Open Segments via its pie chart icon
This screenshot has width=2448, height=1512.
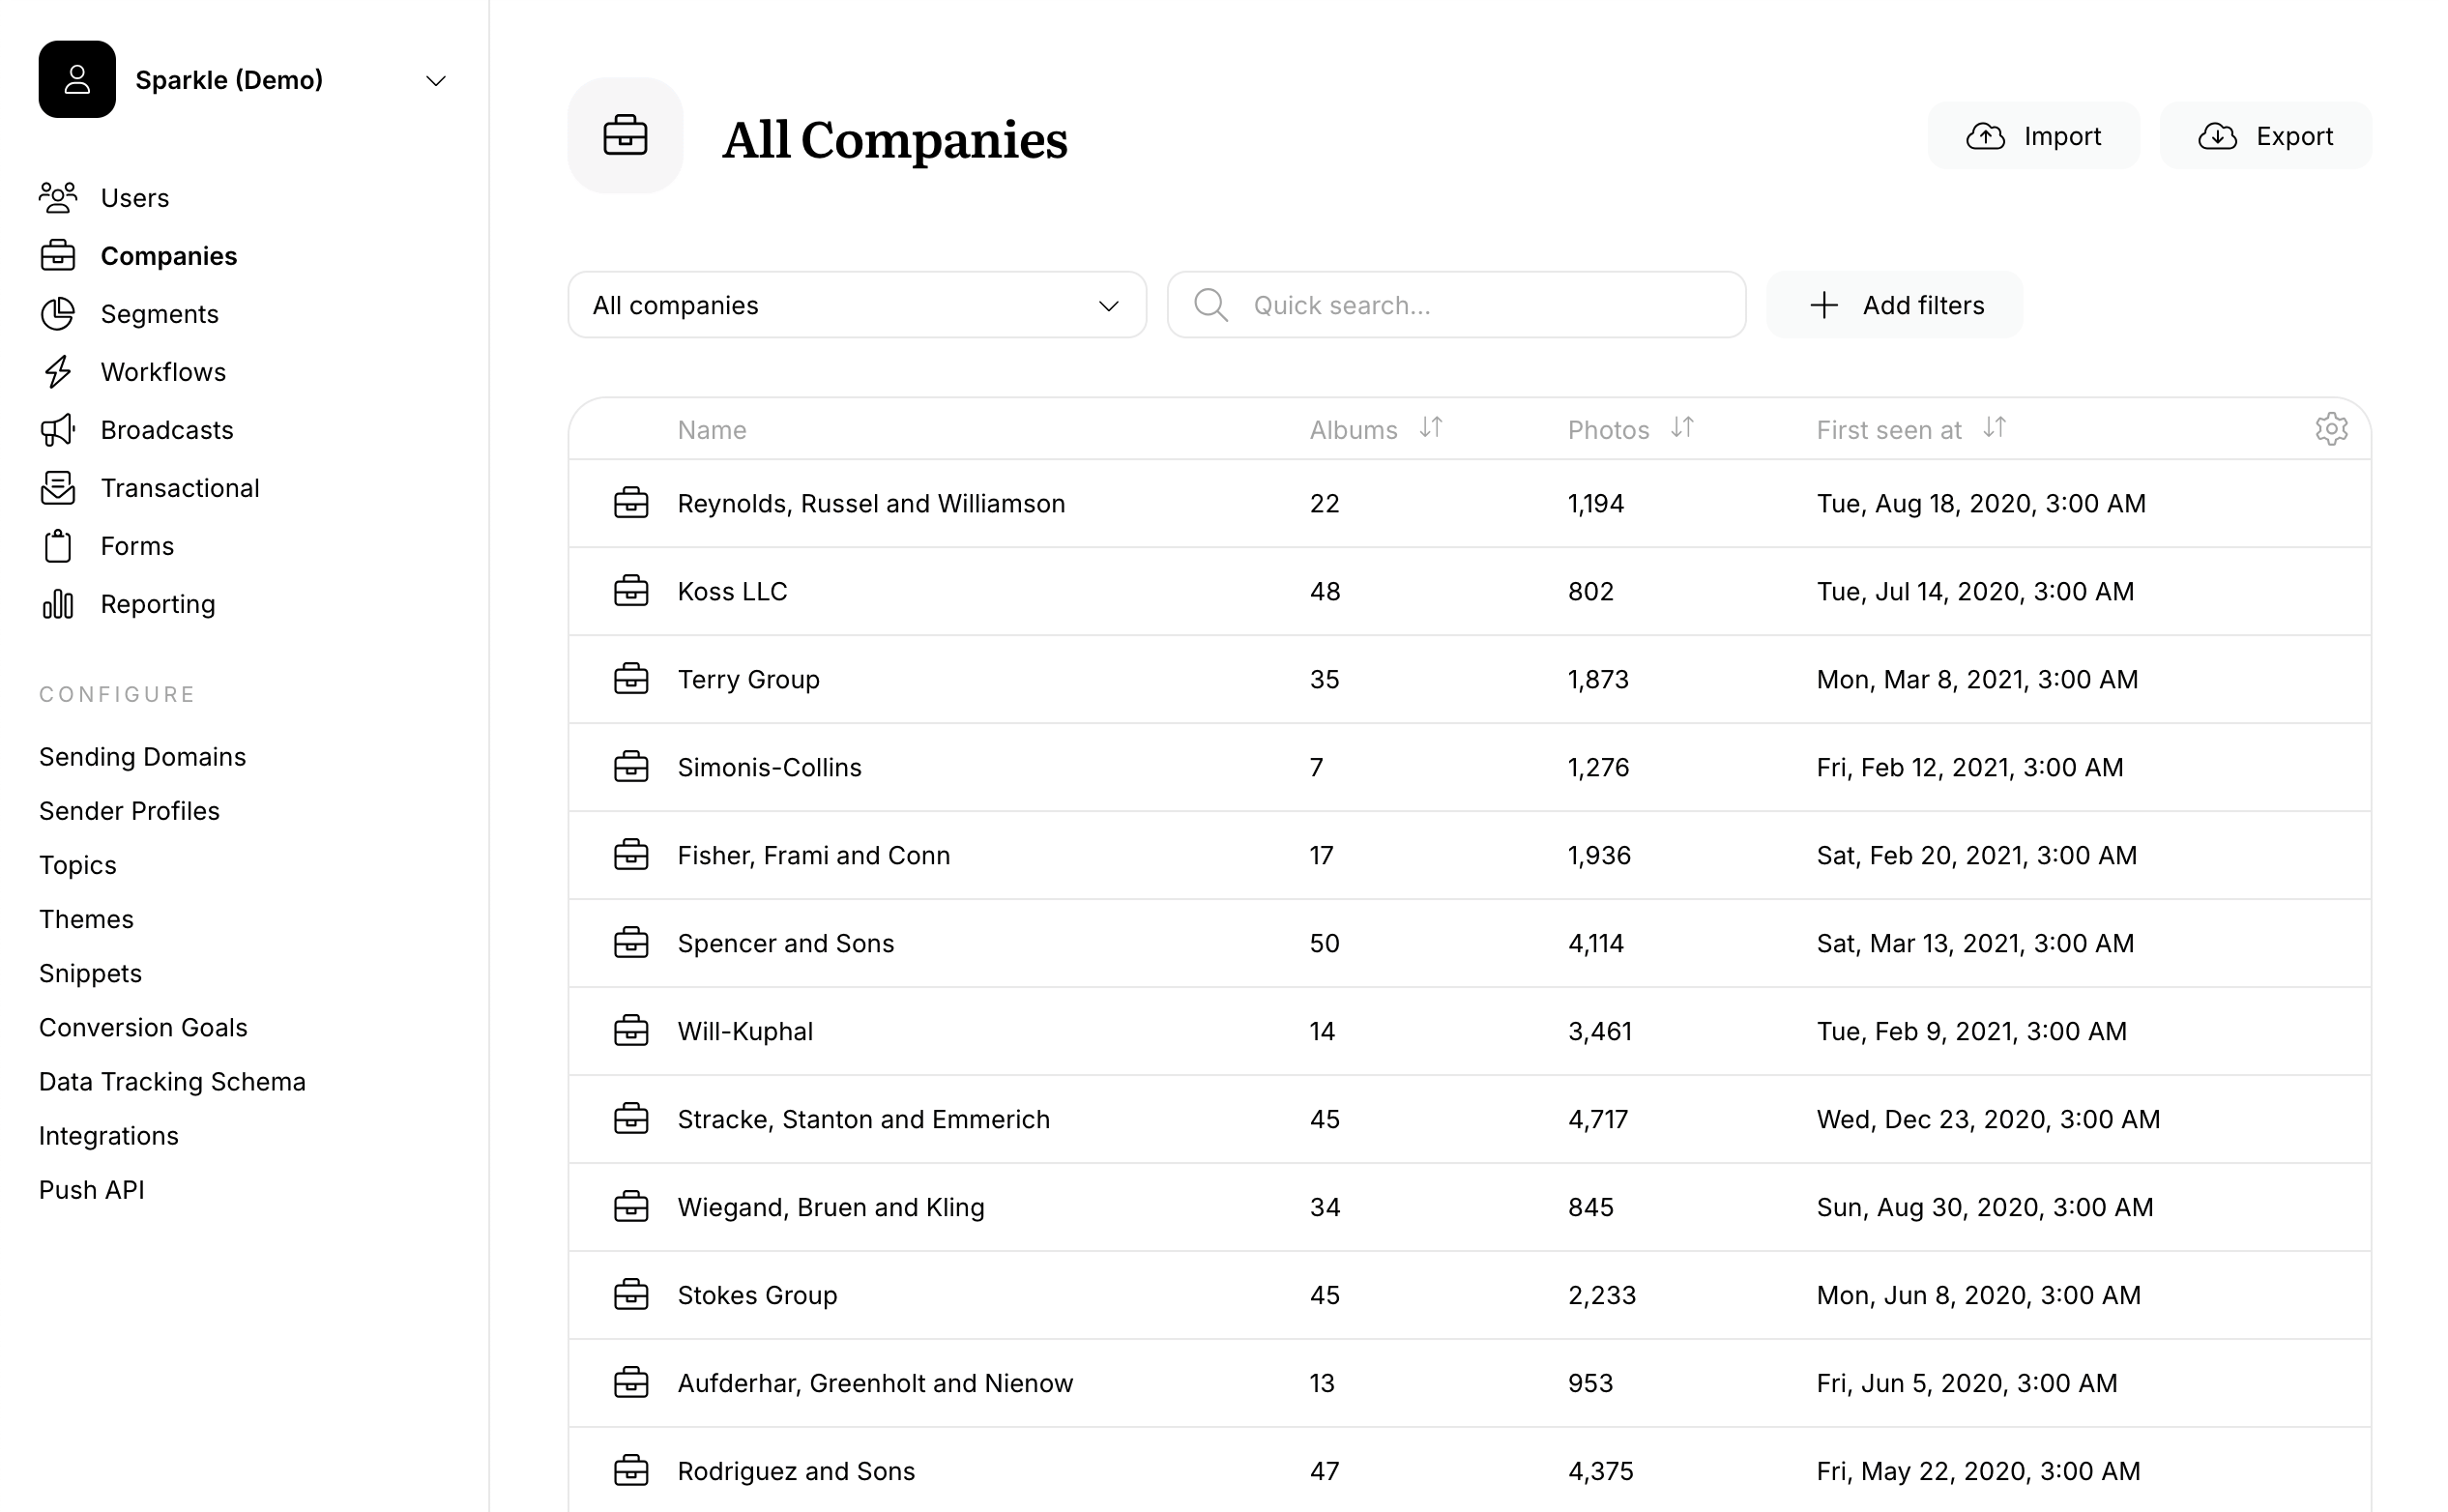pyautogui.click(x=58, y=313)
